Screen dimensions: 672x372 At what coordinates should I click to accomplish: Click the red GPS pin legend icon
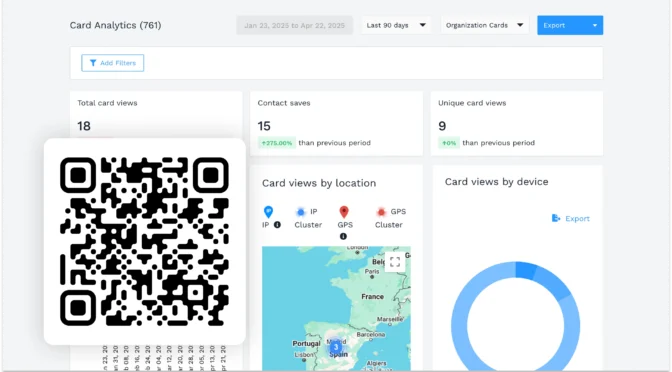pos(344,212)
